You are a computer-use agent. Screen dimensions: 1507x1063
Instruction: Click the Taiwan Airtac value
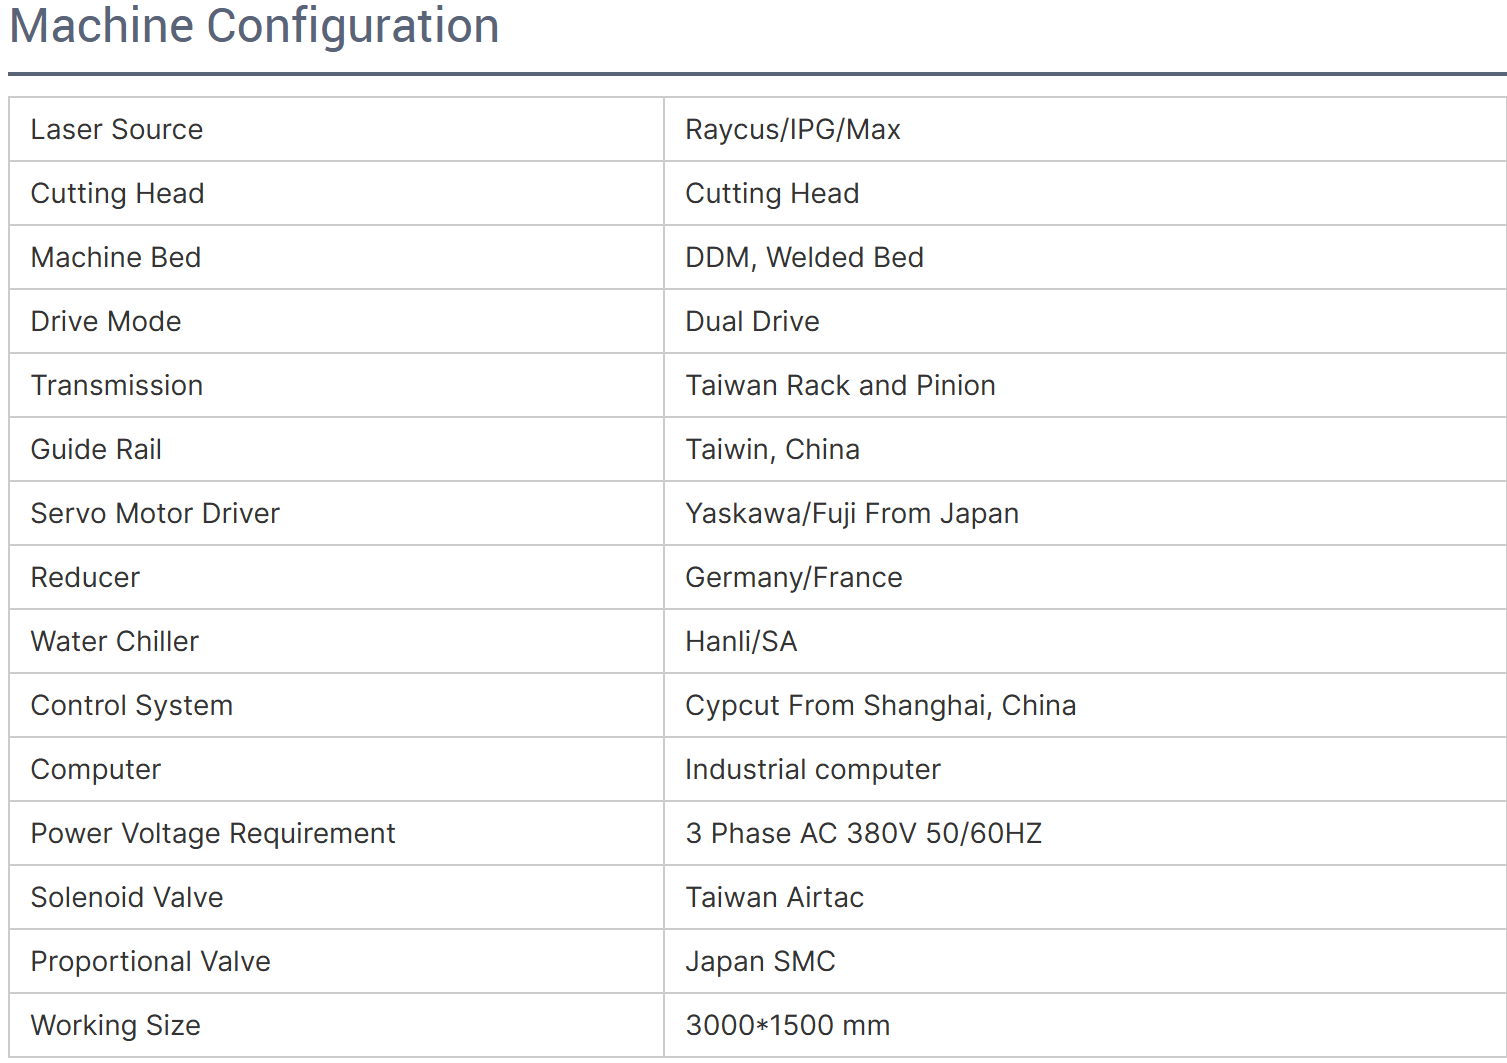[774, 897]
